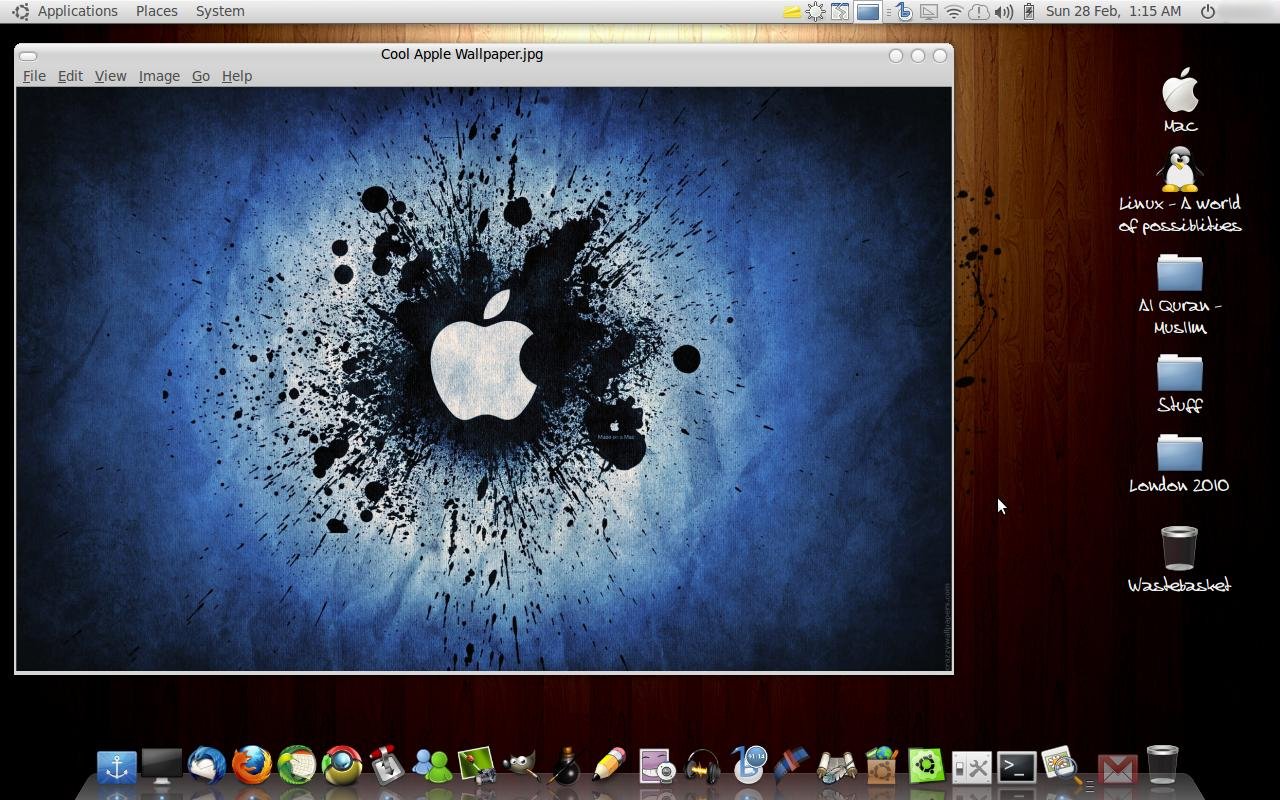
Task: Click the yellow sticky notes tray icon
Action: click(x=792, y=12)
